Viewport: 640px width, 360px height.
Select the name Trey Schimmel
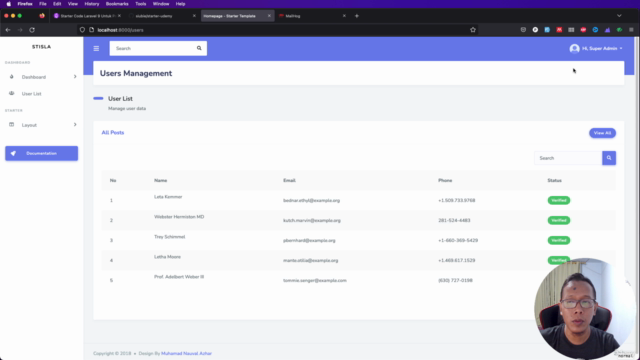(169, 237)
